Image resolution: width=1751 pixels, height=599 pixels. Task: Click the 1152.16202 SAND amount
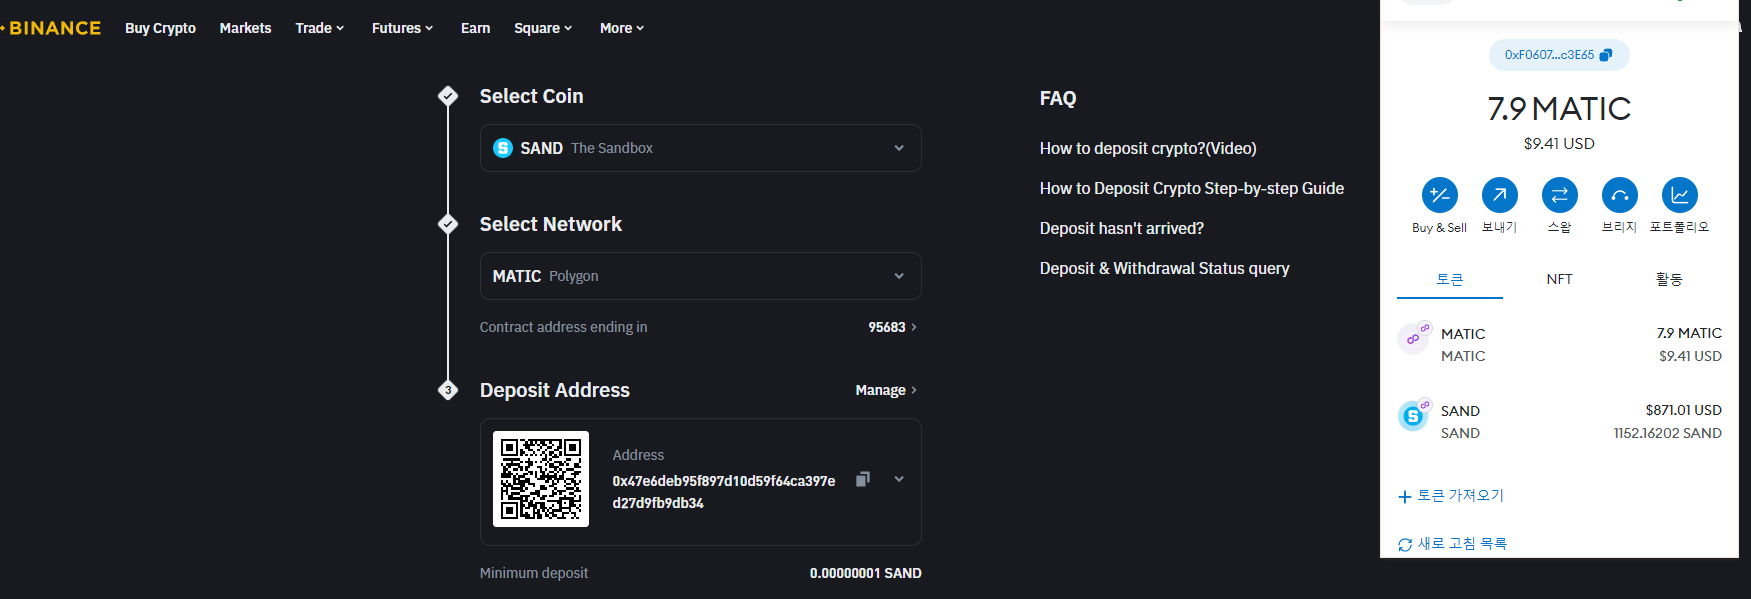(1668, 433)
